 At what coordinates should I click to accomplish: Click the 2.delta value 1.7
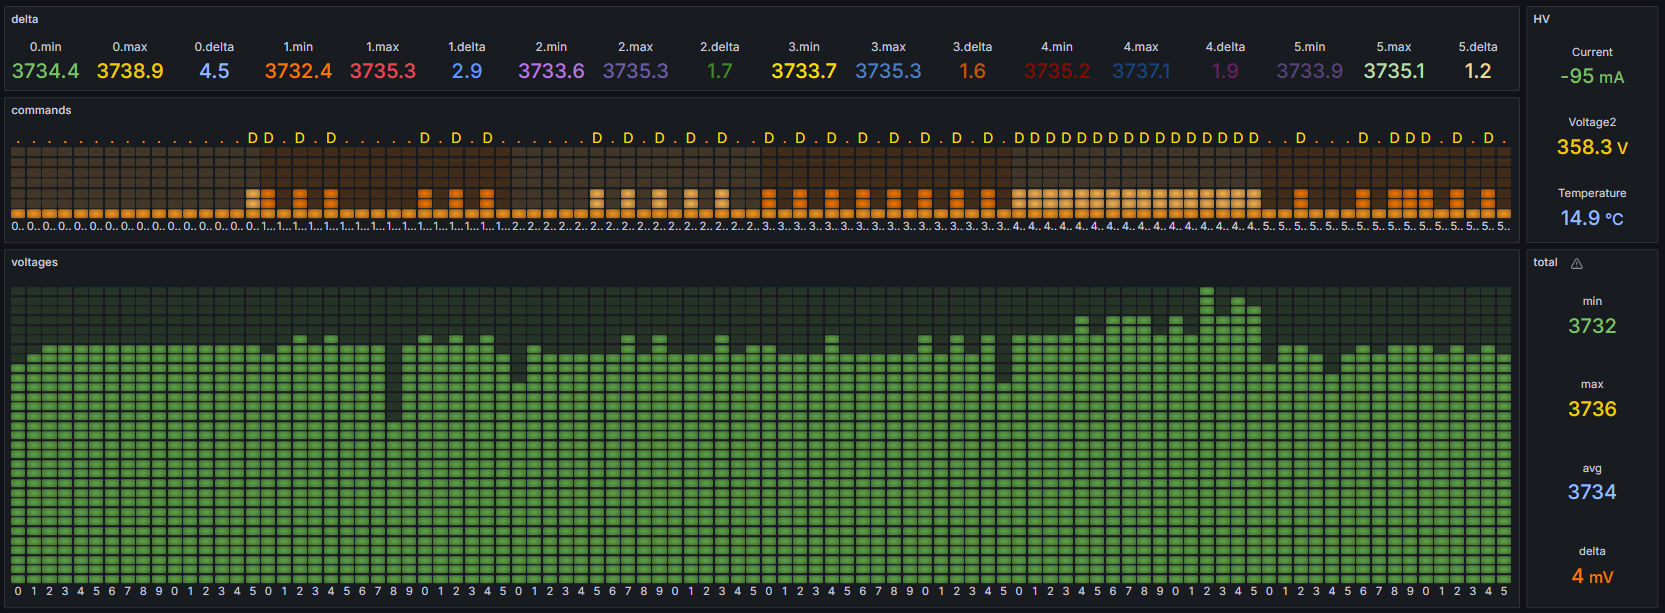pyautogui.click(x=719, y=71)
